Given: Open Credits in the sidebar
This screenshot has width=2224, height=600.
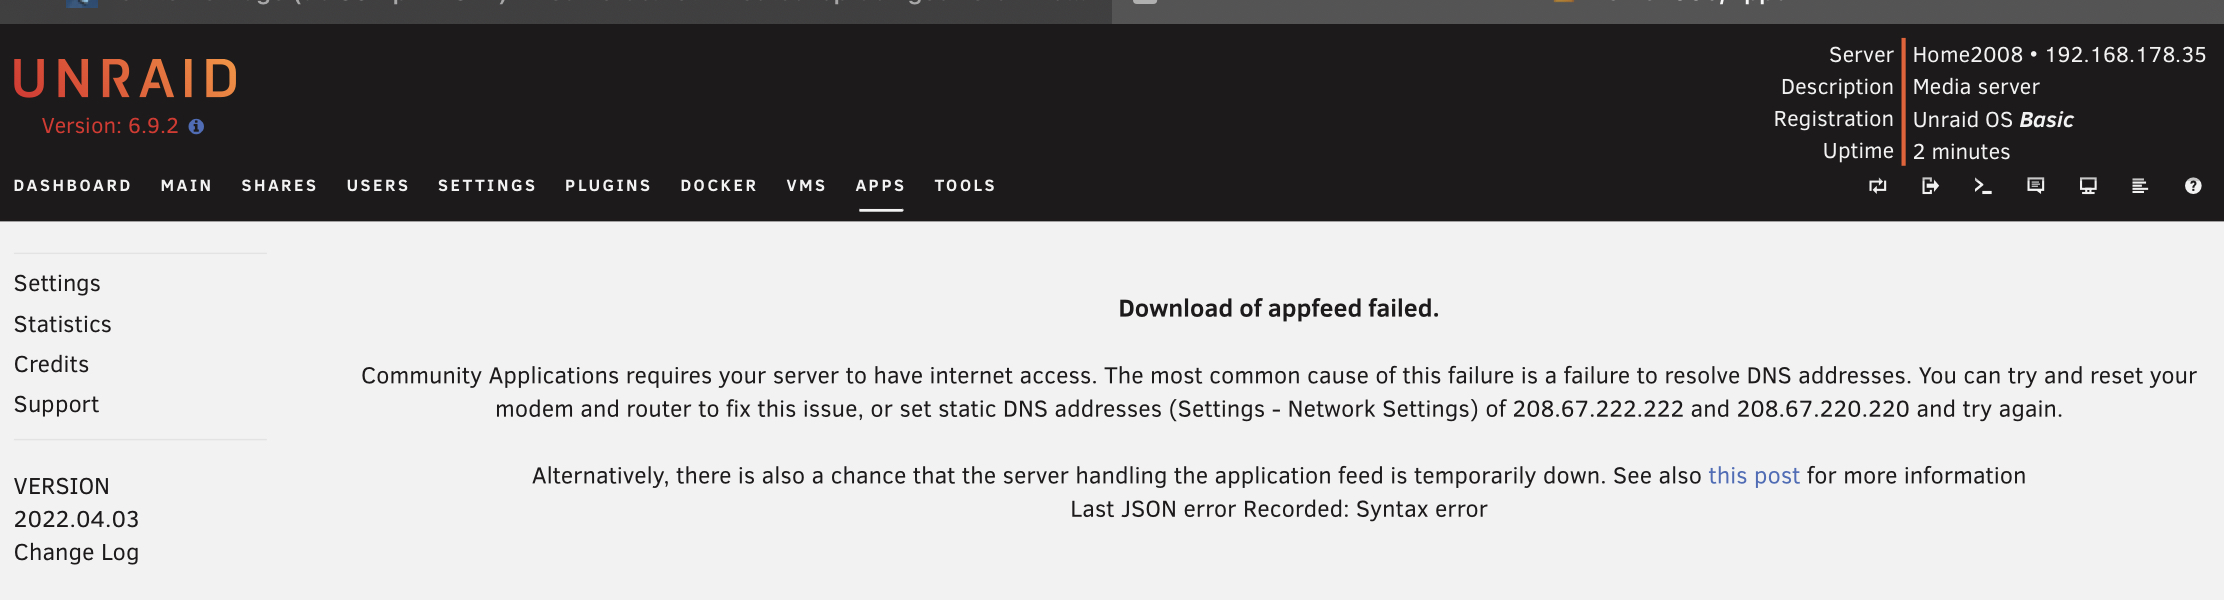Looking at the screenshot, I should [51, 364].
